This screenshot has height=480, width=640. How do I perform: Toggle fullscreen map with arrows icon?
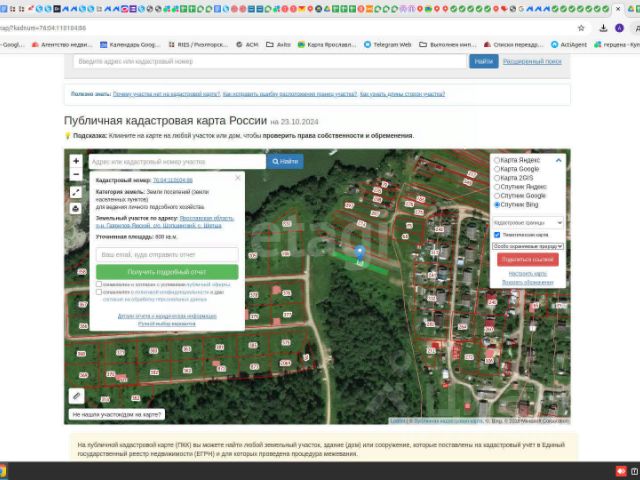76,193
